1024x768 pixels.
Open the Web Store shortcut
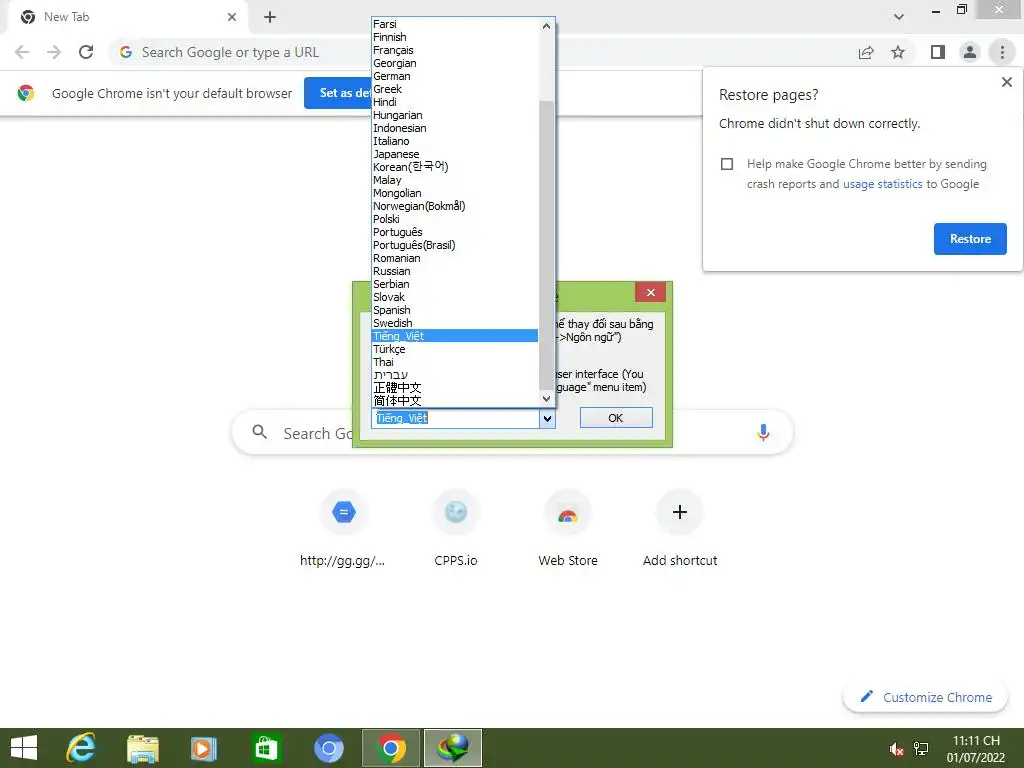tap(568, 530)
